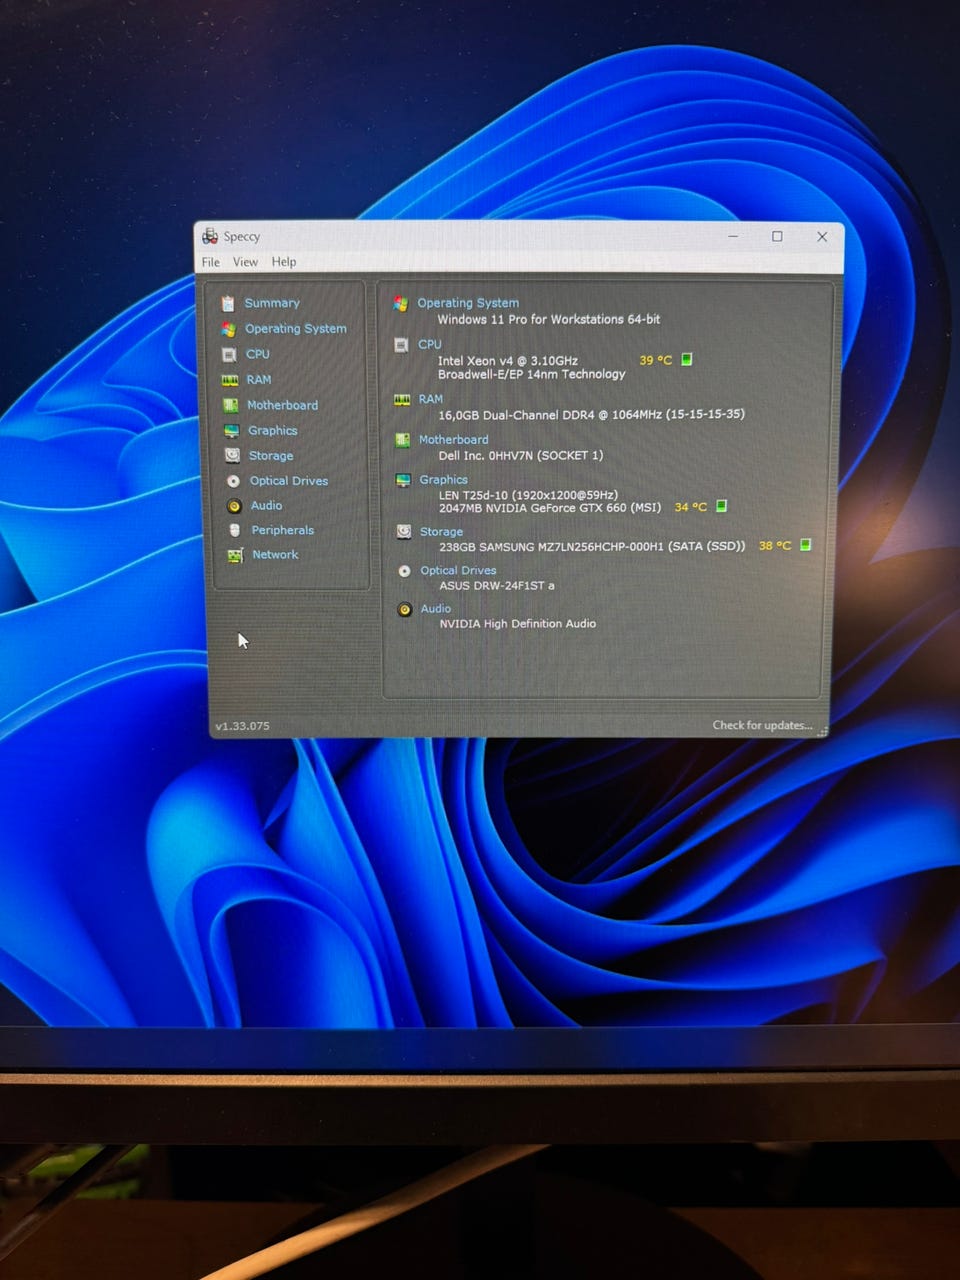Image resolution: width=960 pixels, height=1280 pixels.
Task: Select Network in the sidebar list
Action: point(275,555)
